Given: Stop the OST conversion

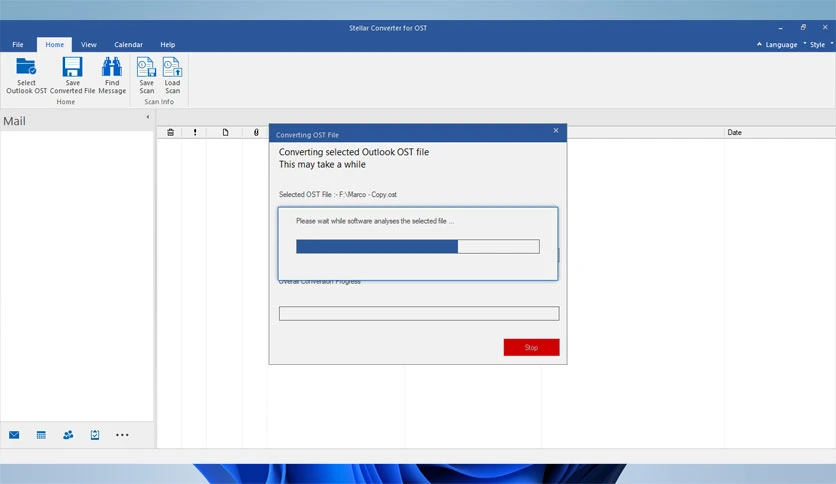Looking at the screenshot, I should coord(532,347).
